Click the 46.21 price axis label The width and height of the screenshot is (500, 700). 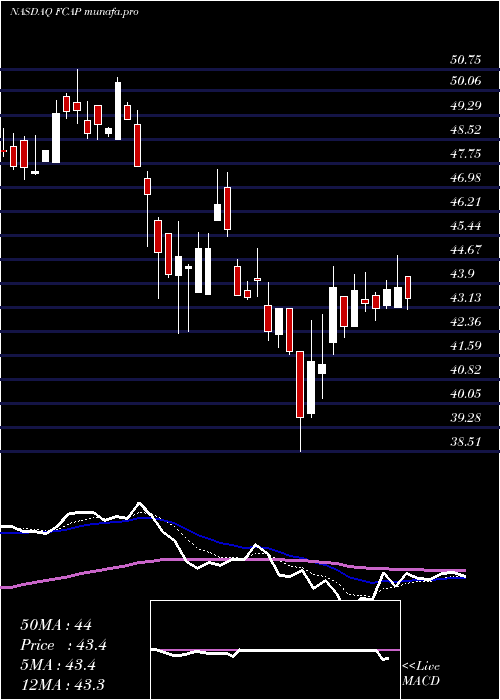[x=465, y=202]
